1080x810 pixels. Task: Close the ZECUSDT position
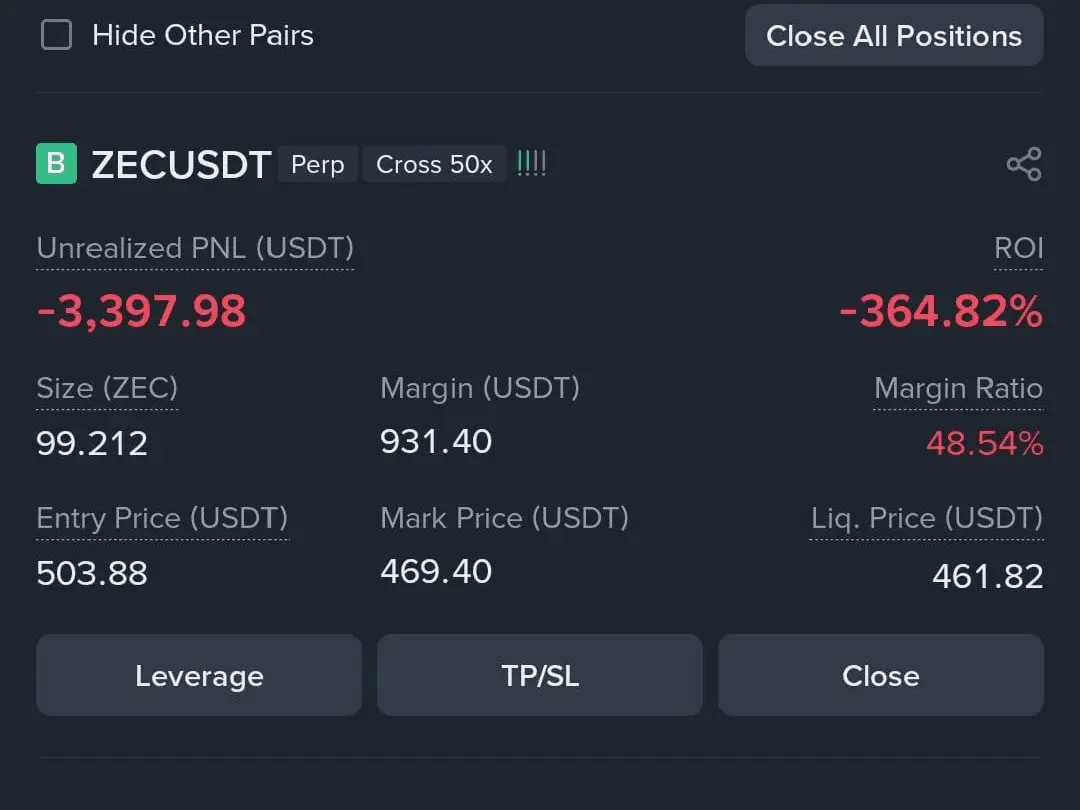click(880, 676)
